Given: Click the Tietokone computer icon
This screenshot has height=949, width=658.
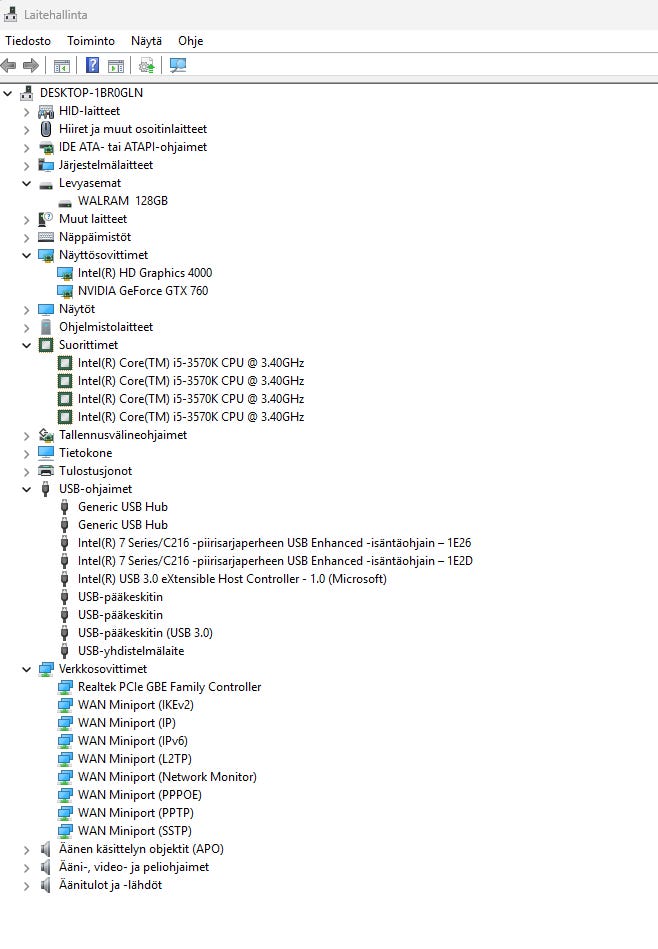Looking at the screenshot, I should coord(46,453).
